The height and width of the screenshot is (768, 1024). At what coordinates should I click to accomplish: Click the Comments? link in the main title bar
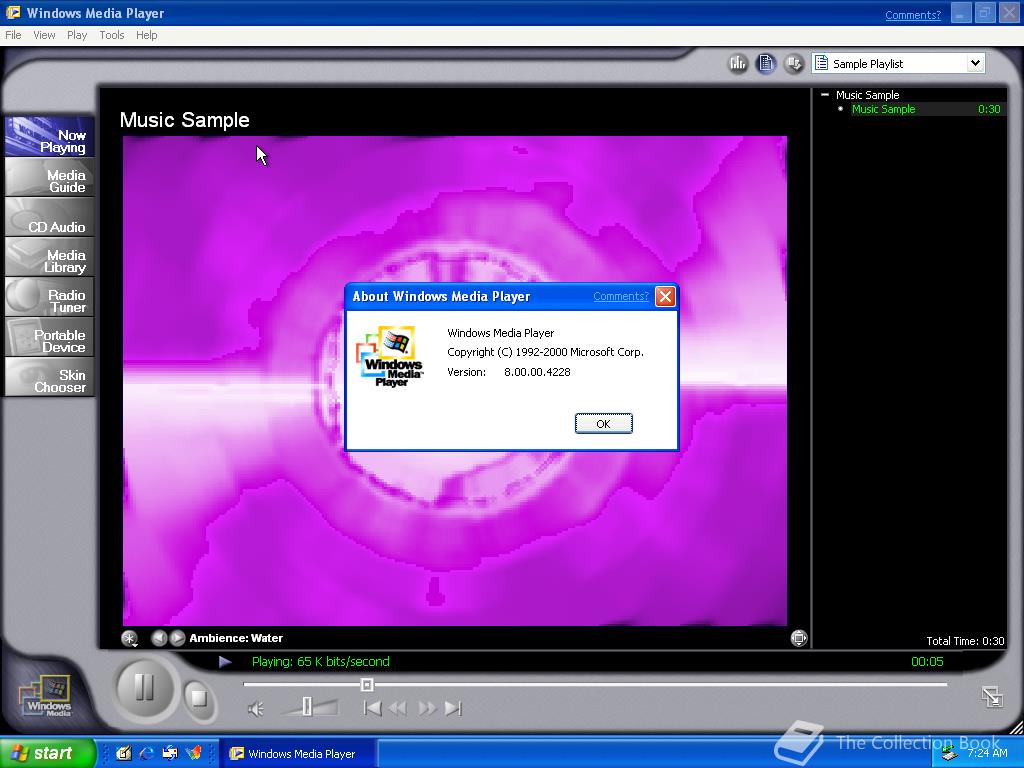pos(912,15)
